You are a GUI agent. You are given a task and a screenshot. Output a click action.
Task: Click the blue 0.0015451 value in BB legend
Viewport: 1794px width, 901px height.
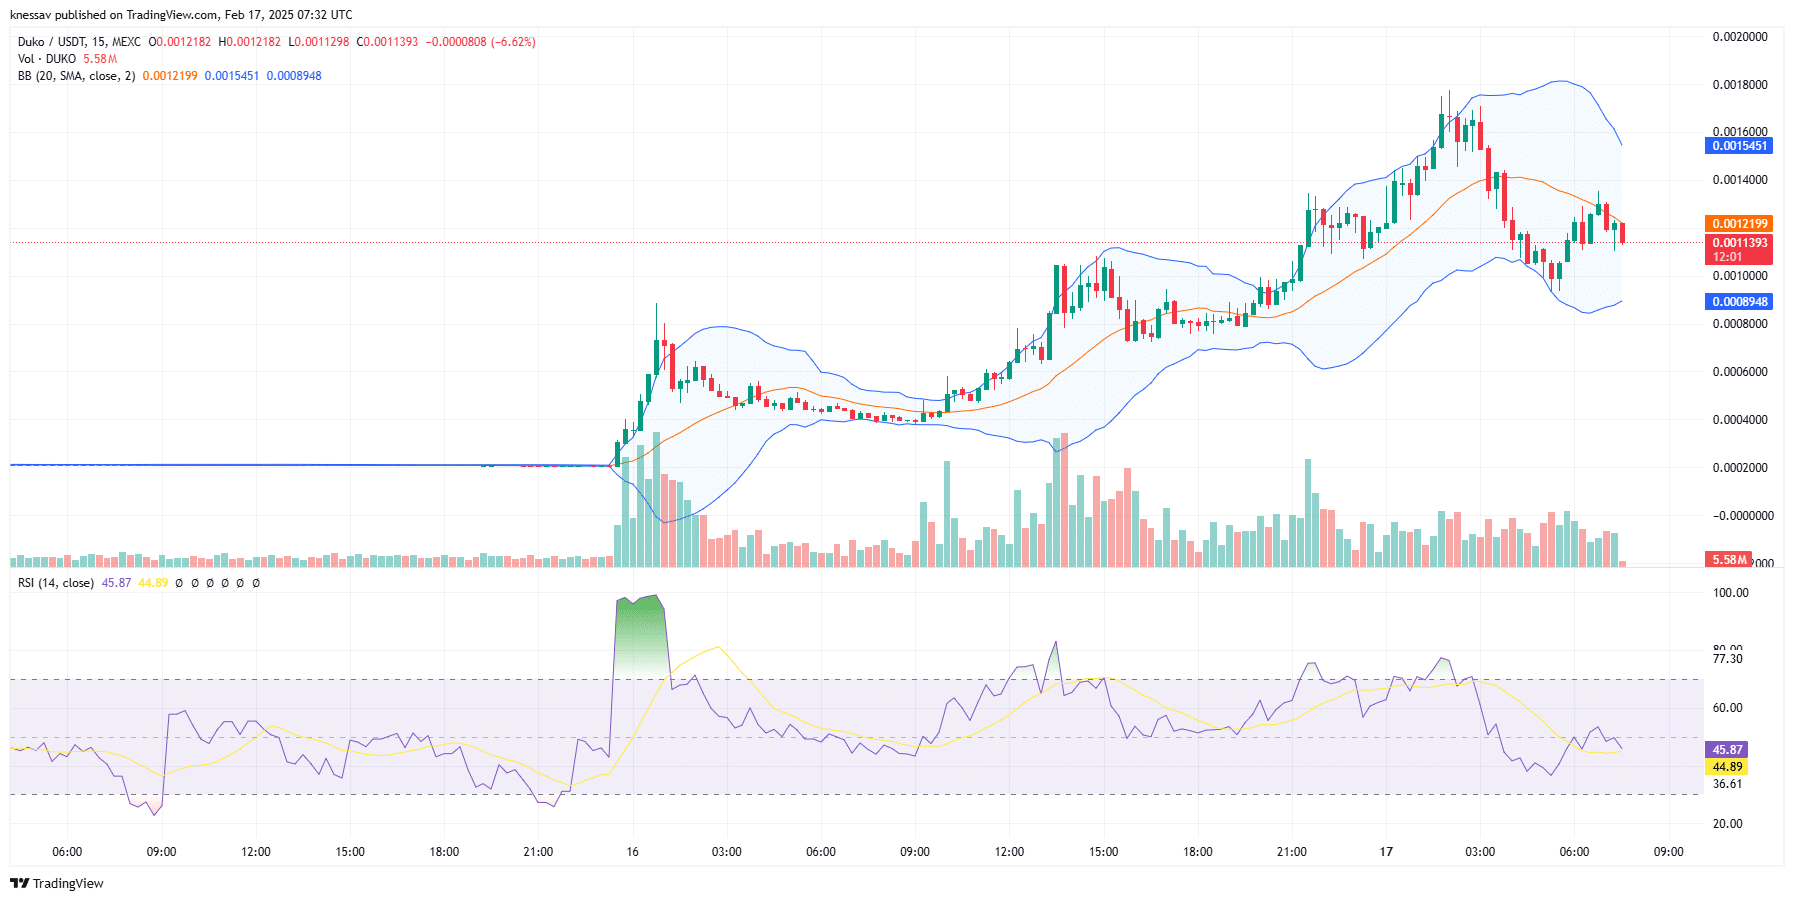(x=232, y=76)
